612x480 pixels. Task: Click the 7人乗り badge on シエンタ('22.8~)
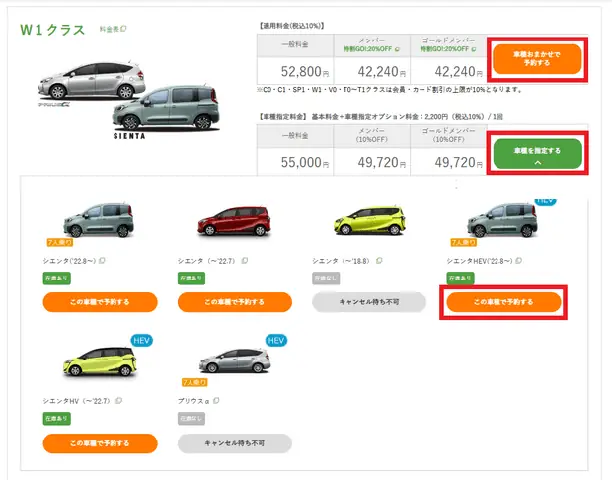(60, 242)
